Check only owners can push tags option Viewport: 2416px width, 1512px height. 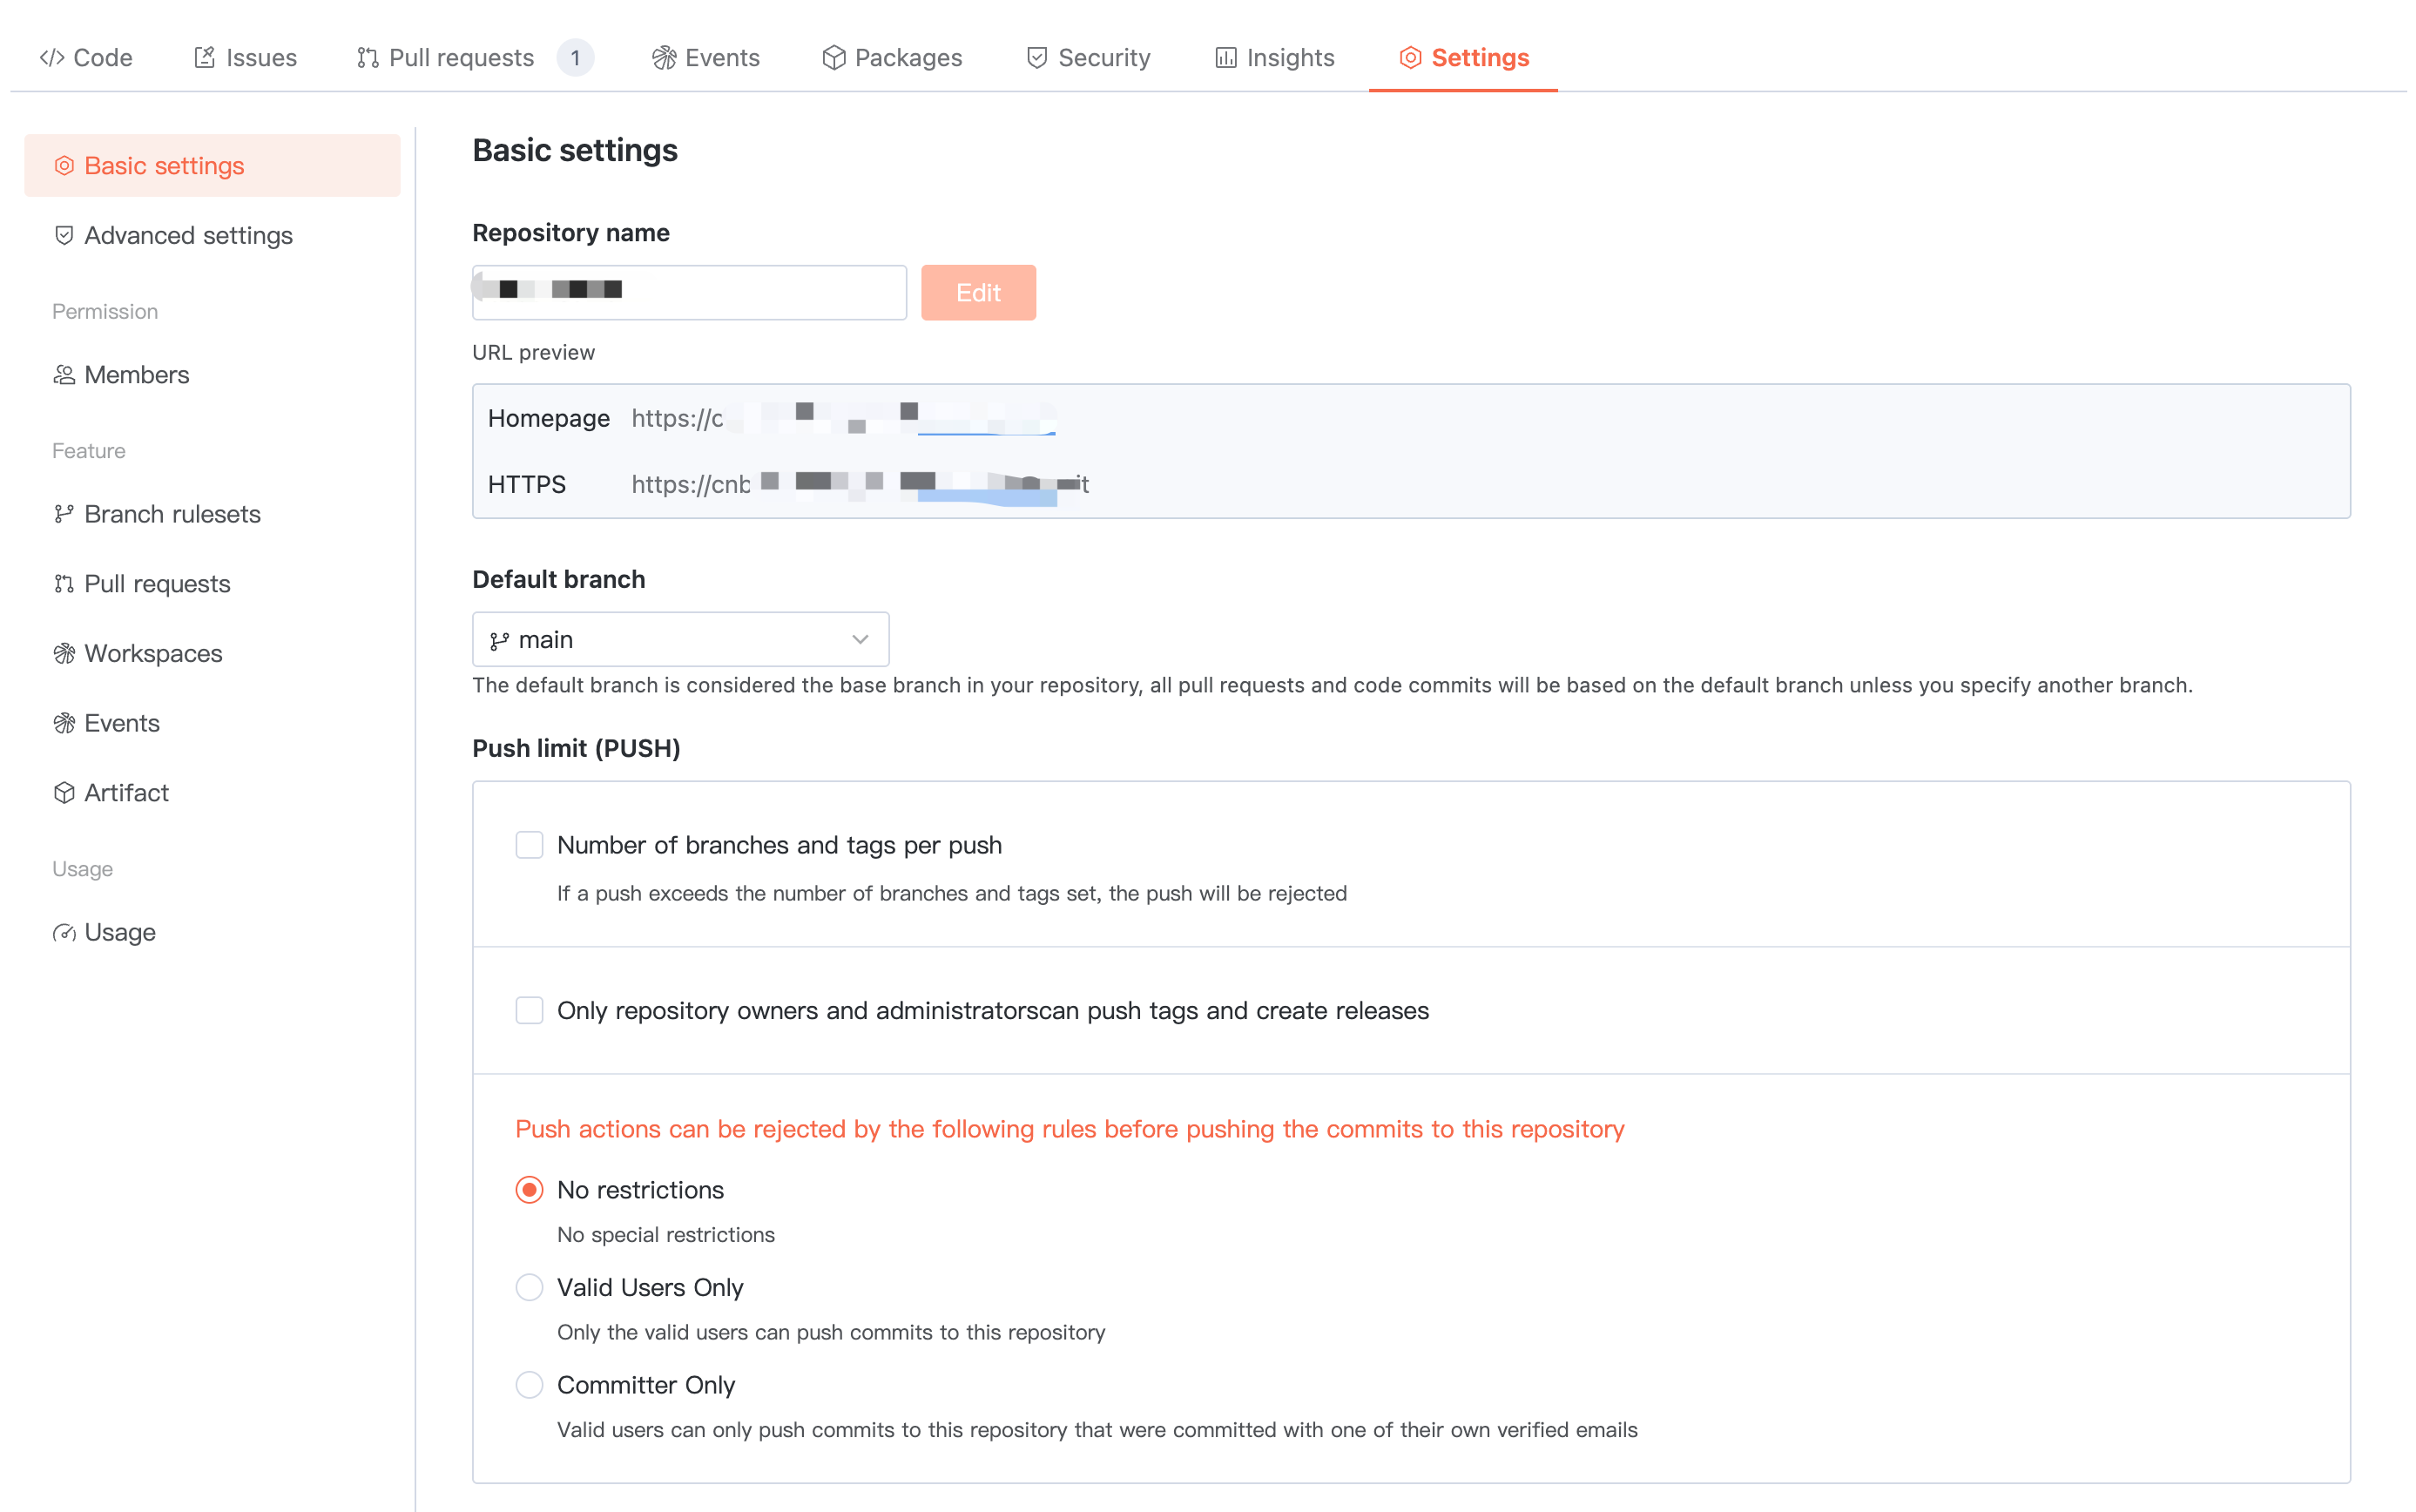click(529, 1010)
